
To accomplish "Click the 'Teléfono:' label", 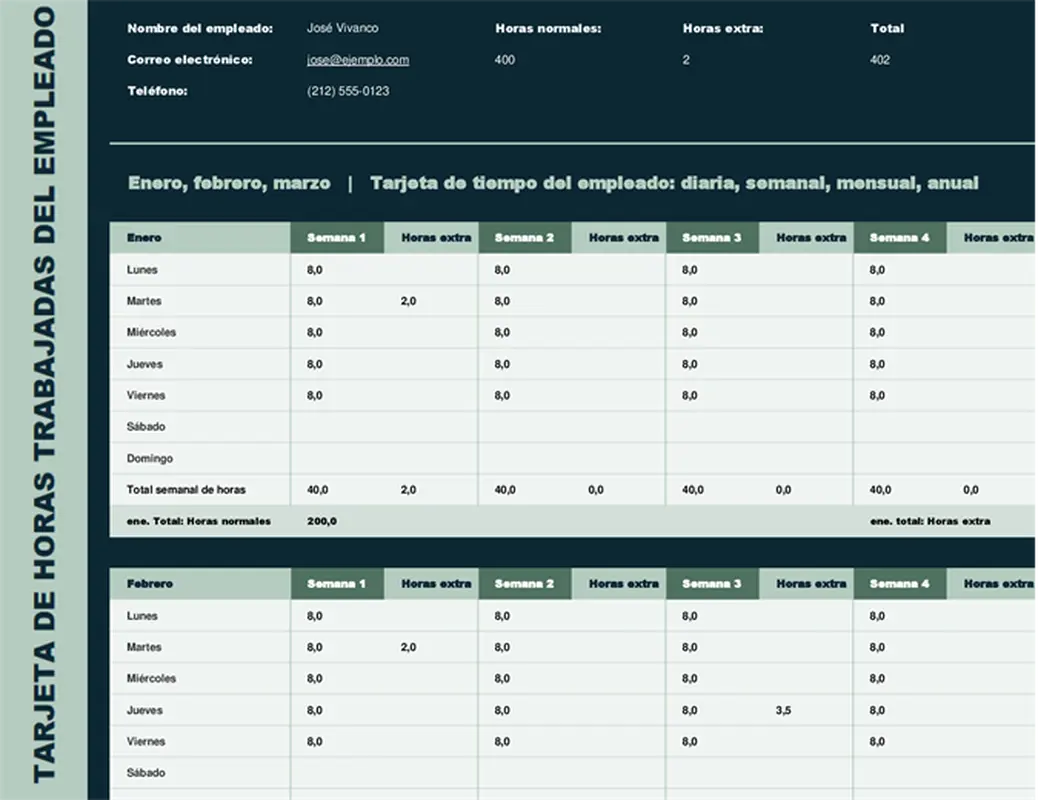I will [158, 91].
